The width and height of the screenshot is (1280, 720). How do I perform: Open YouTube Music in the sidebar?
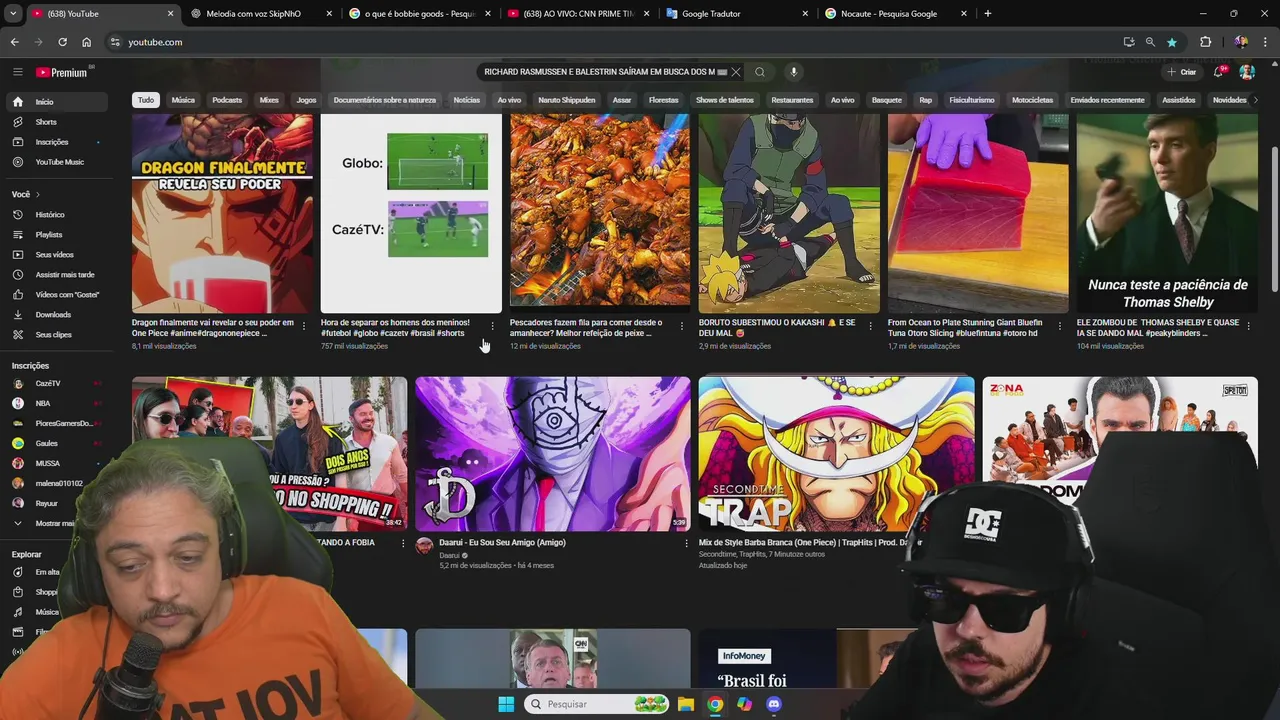click(x=56, y=162)
